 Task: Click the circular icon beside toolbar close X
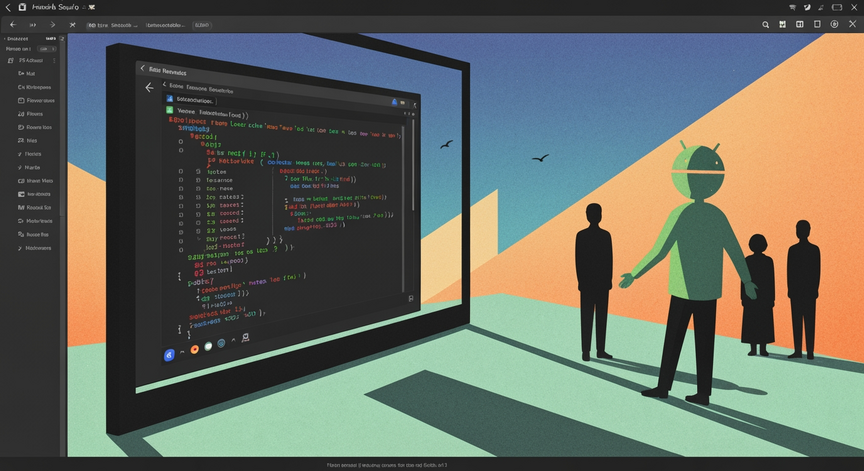(x=834, y=24)
